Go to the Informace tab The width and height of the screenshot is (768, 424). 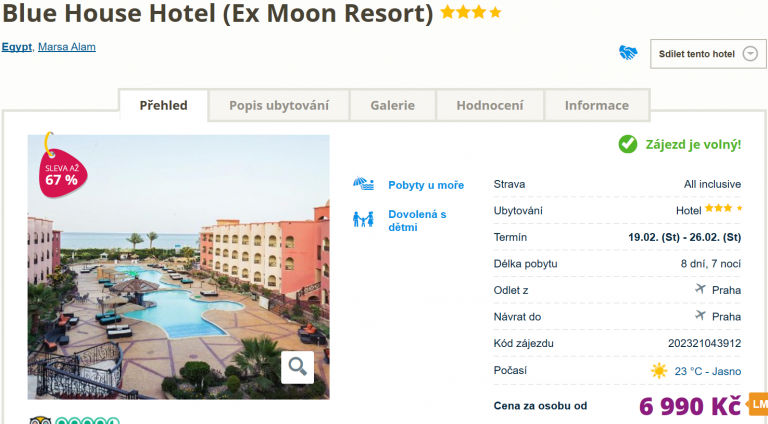(x=597, y=105)
